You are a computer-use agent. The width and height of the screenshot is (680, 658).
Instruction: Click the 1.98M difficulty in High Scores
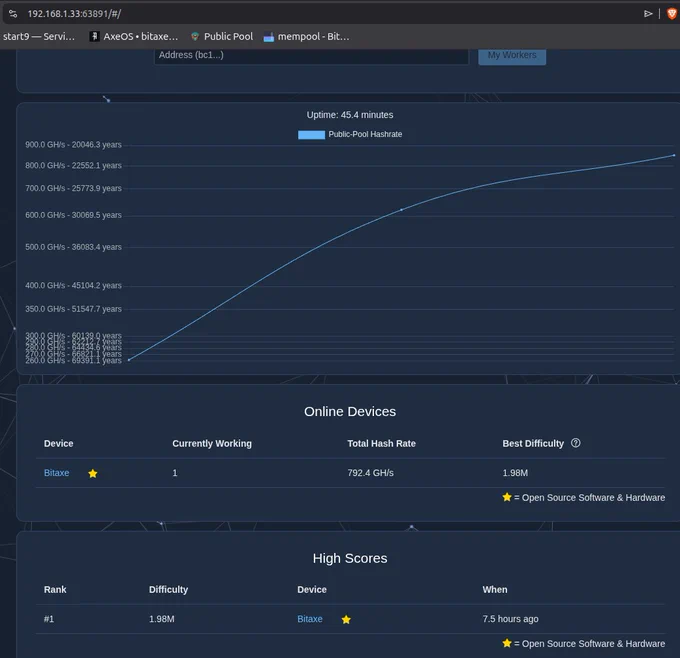coord(162,619)
